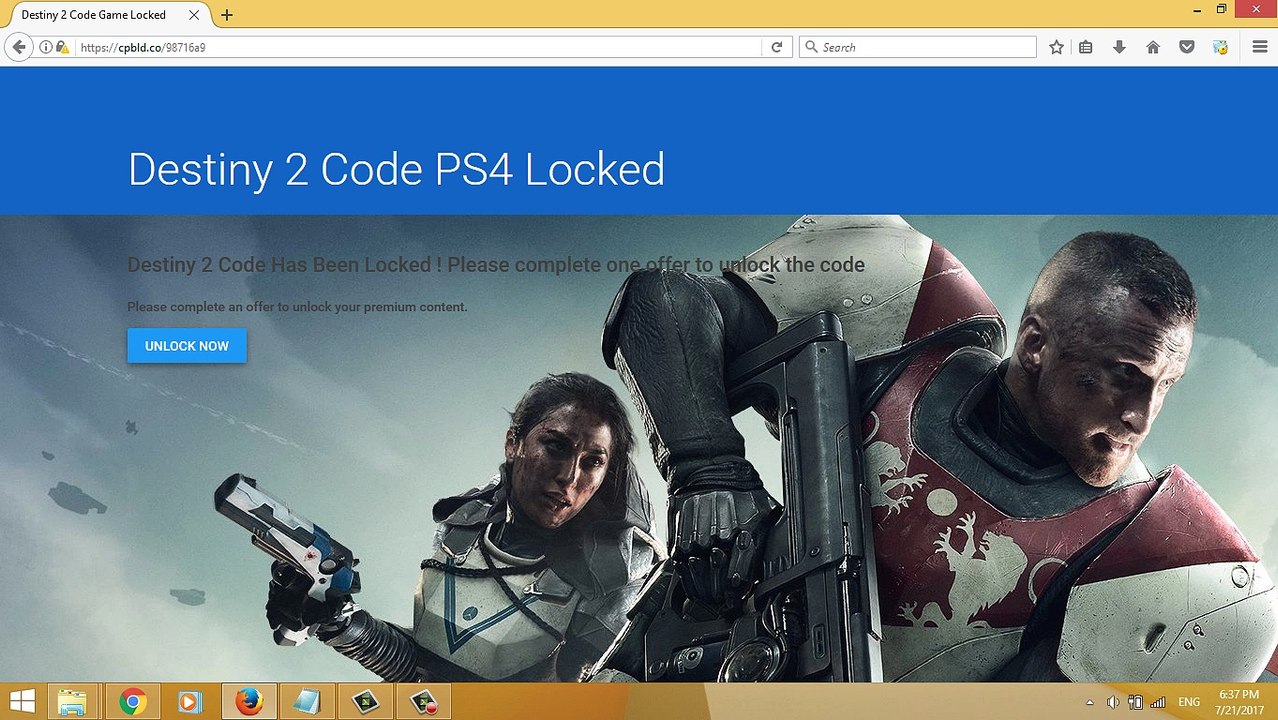1278x720 pixels.
Task: Open Firefox hamburger menu
Action: 1260,47
